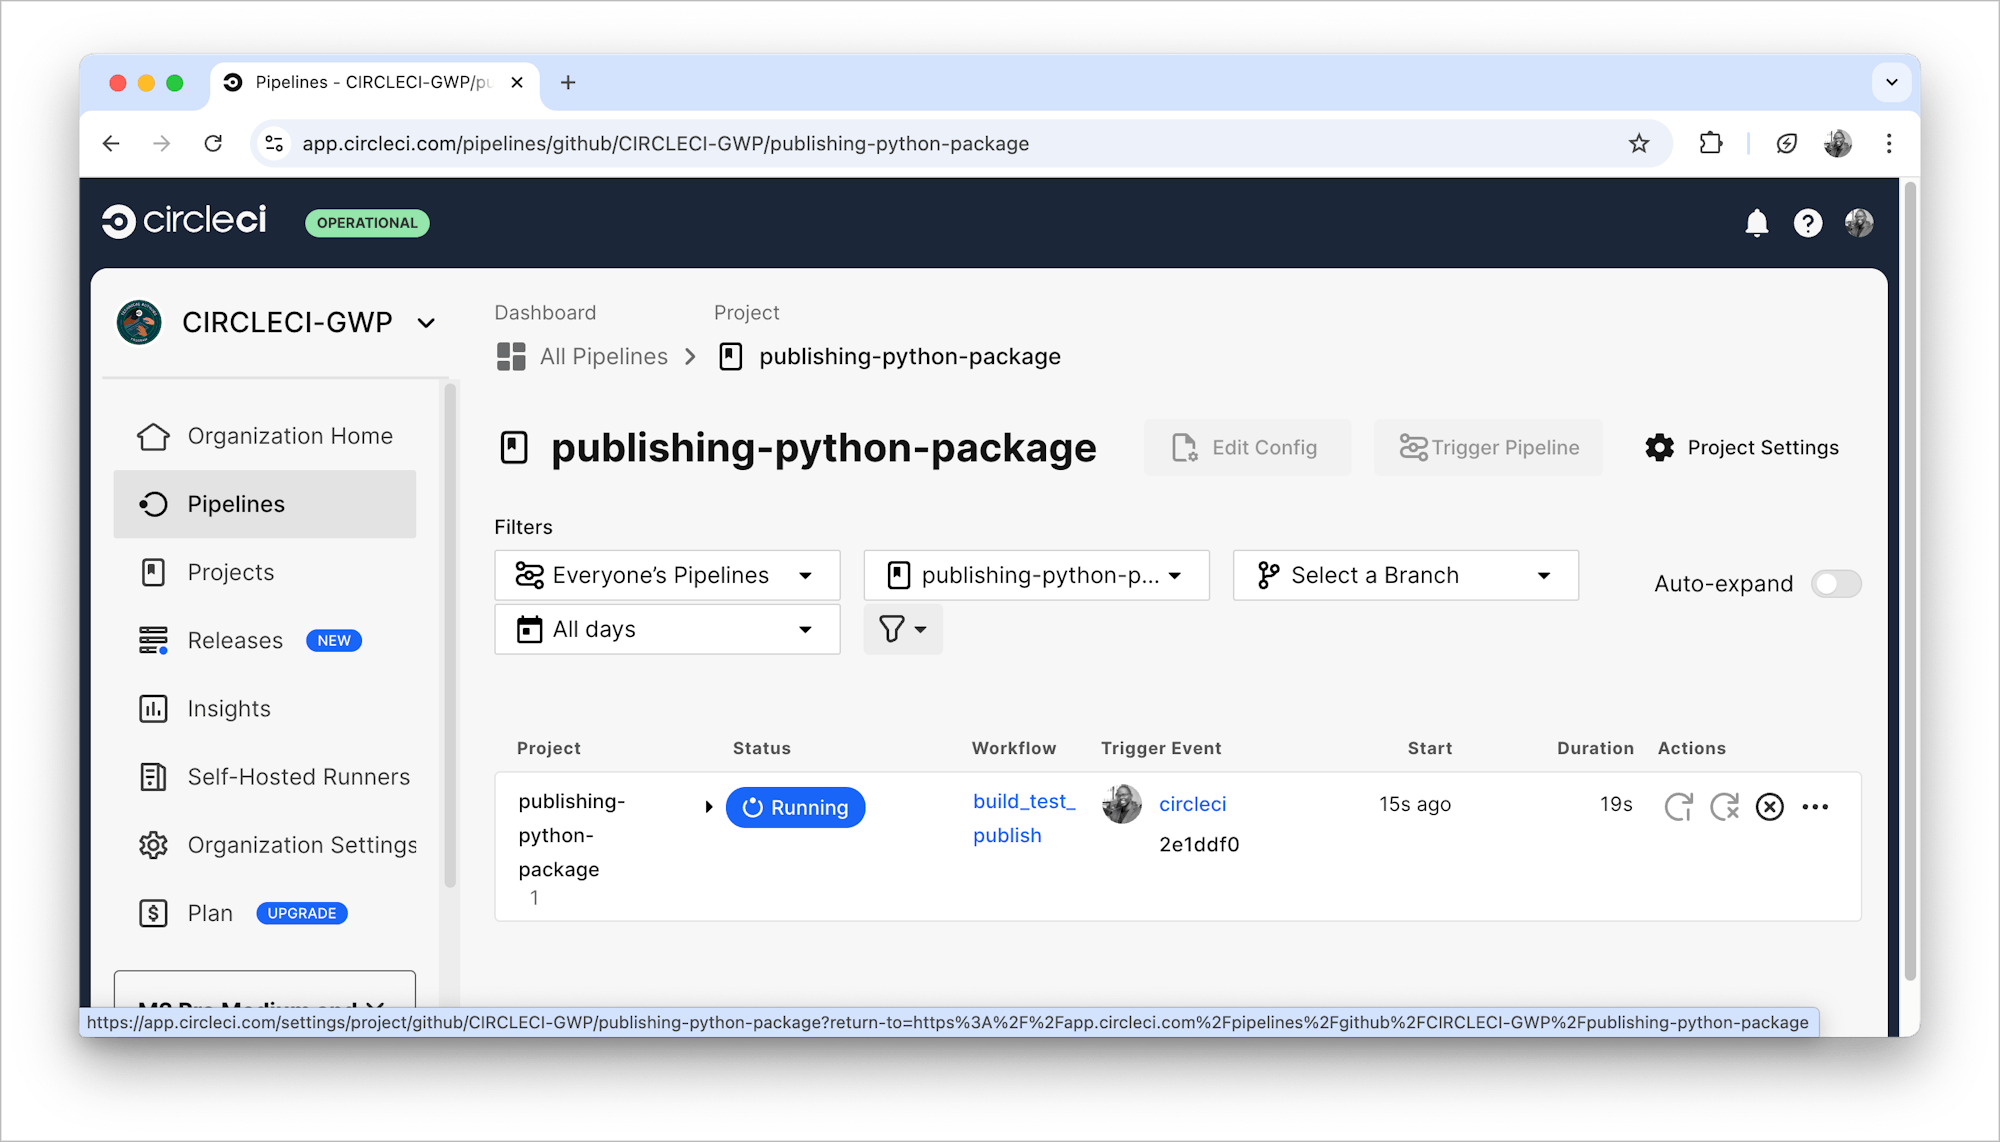Click the page's vertical scrollbar
This screenshot has height=1142, width=2000.
coord(1909,580)
